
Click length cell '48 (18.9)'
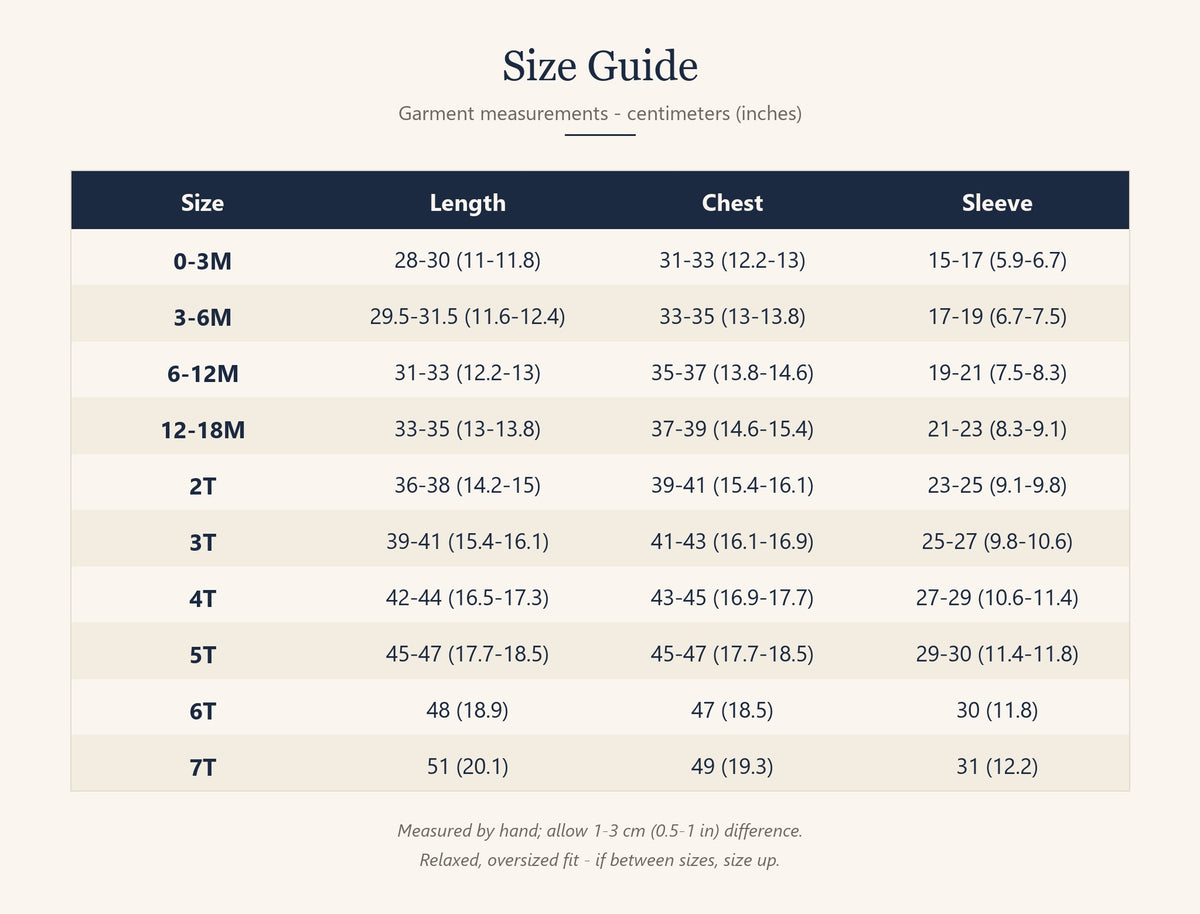(x=467, y=710)
